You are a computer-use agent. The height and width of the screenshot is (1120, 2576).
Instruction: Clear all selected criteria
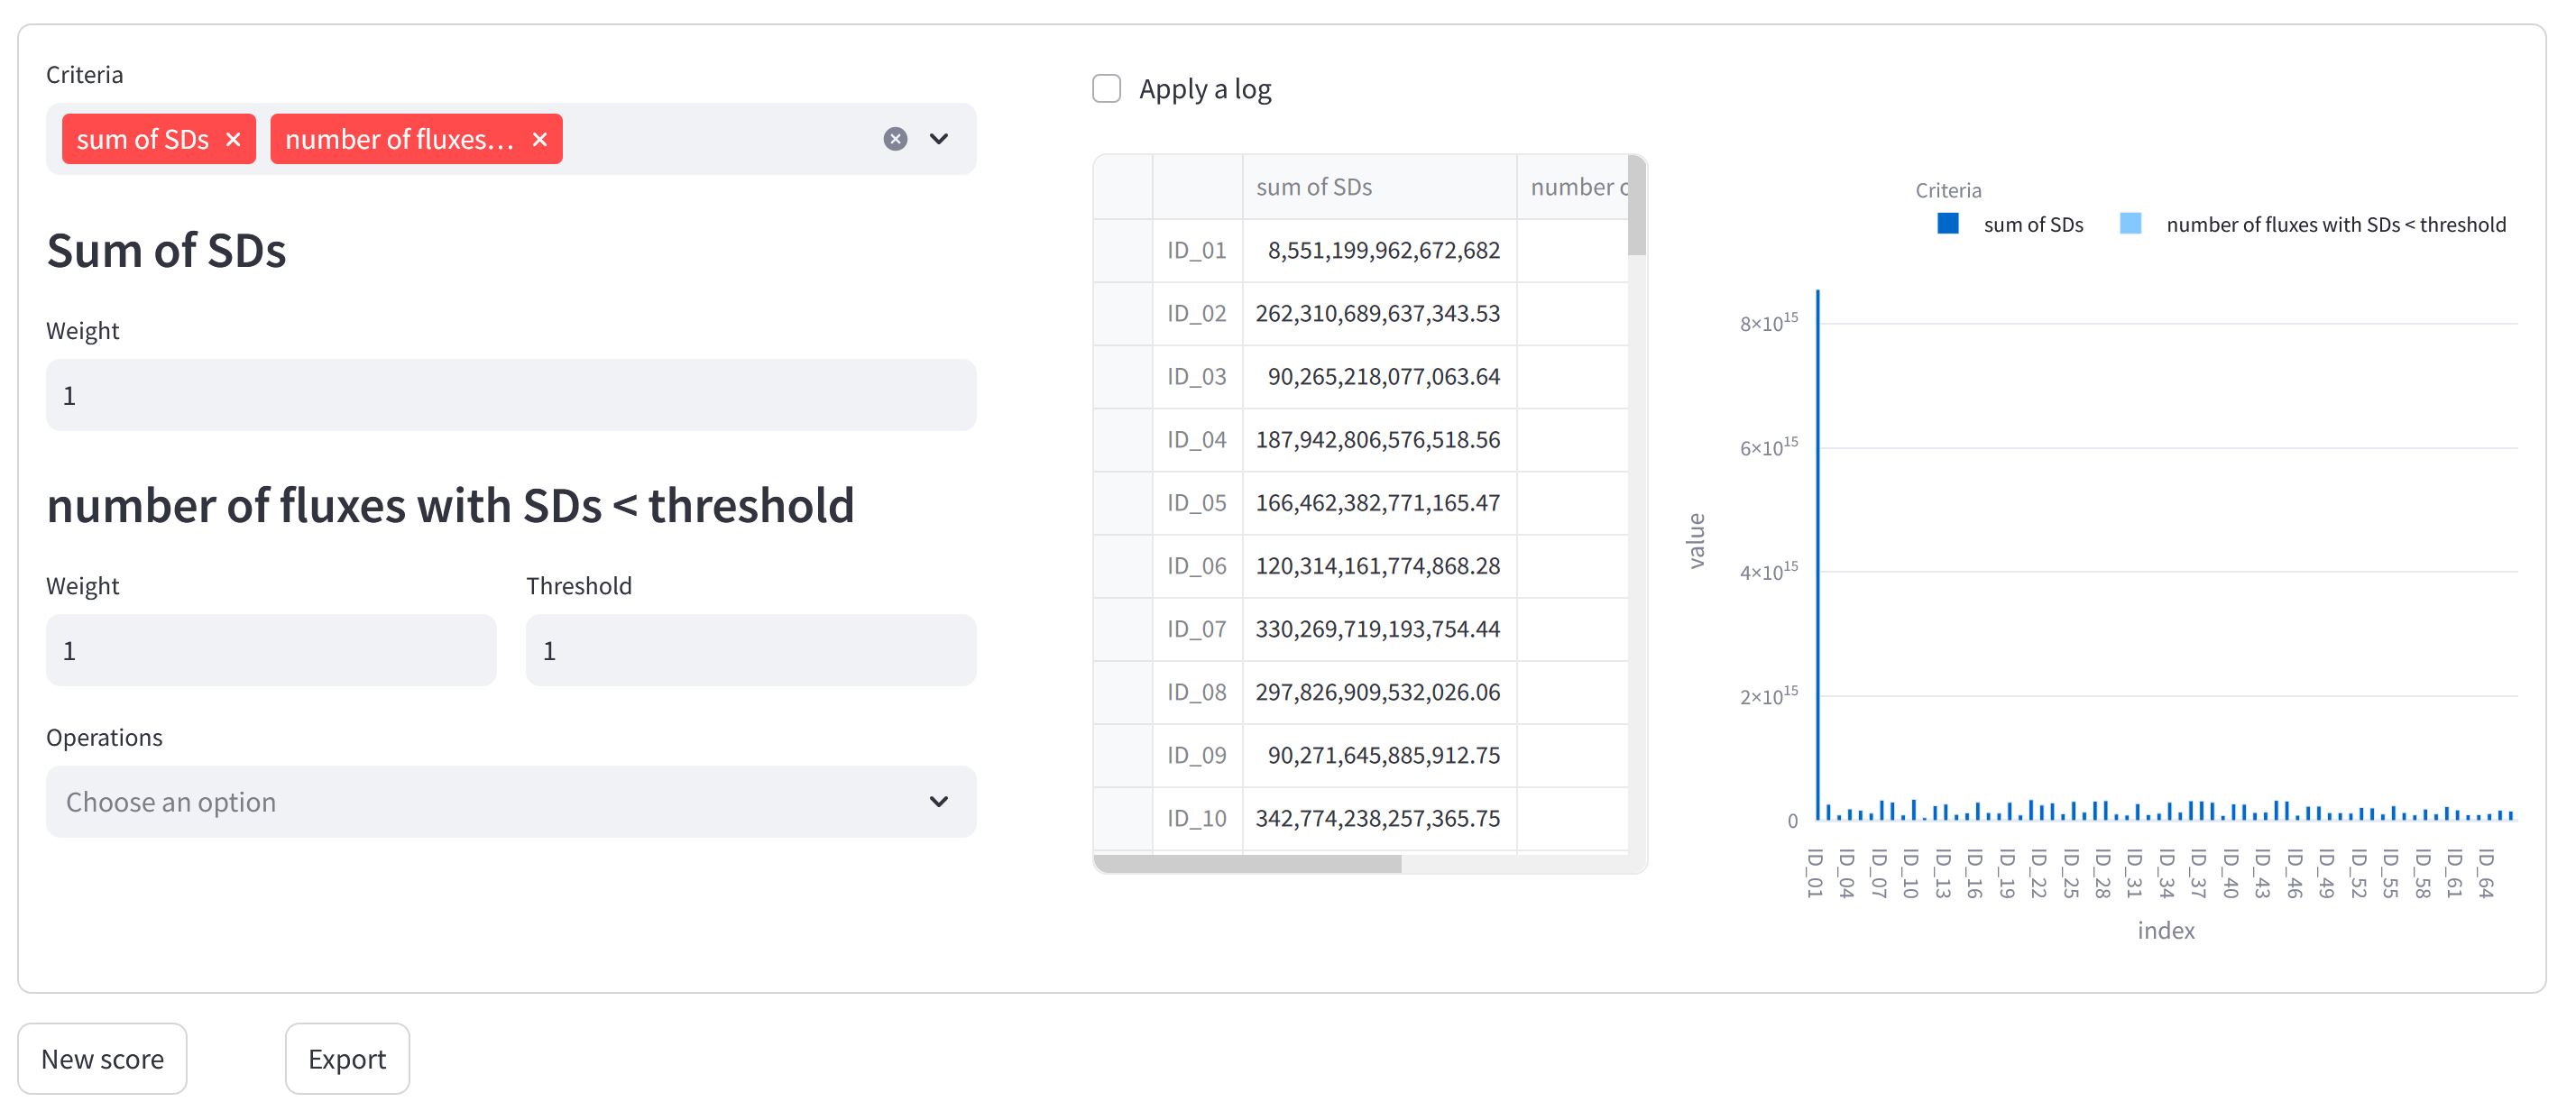[x=895, y=139]
